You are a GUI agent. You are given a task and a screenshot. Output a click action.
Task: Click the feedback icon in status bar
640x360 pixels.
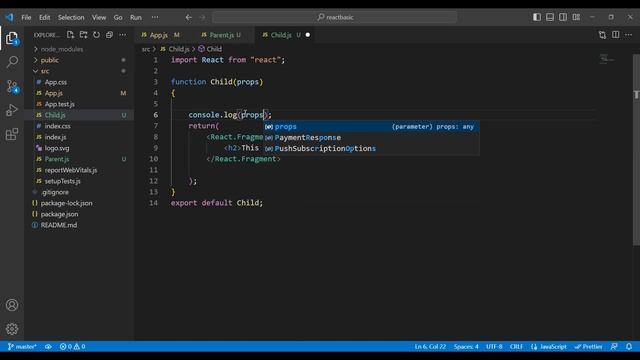click(x=614, y=347)
